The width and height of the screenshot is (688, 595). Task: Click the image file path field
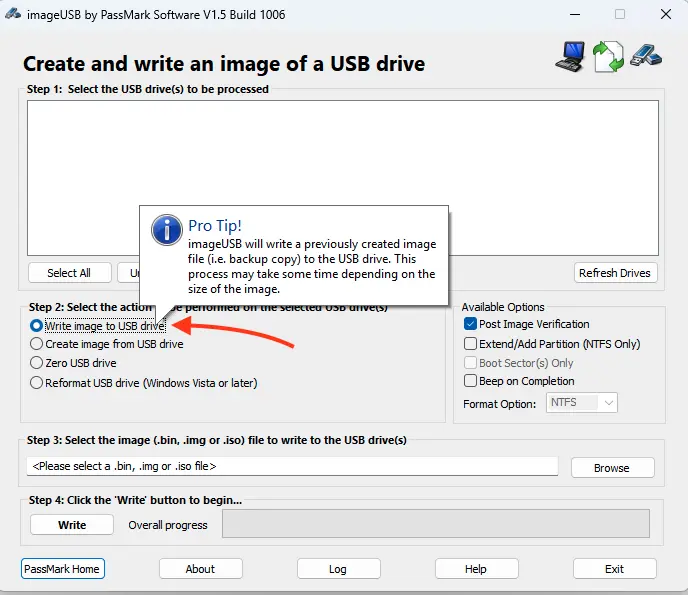(292, 466)
